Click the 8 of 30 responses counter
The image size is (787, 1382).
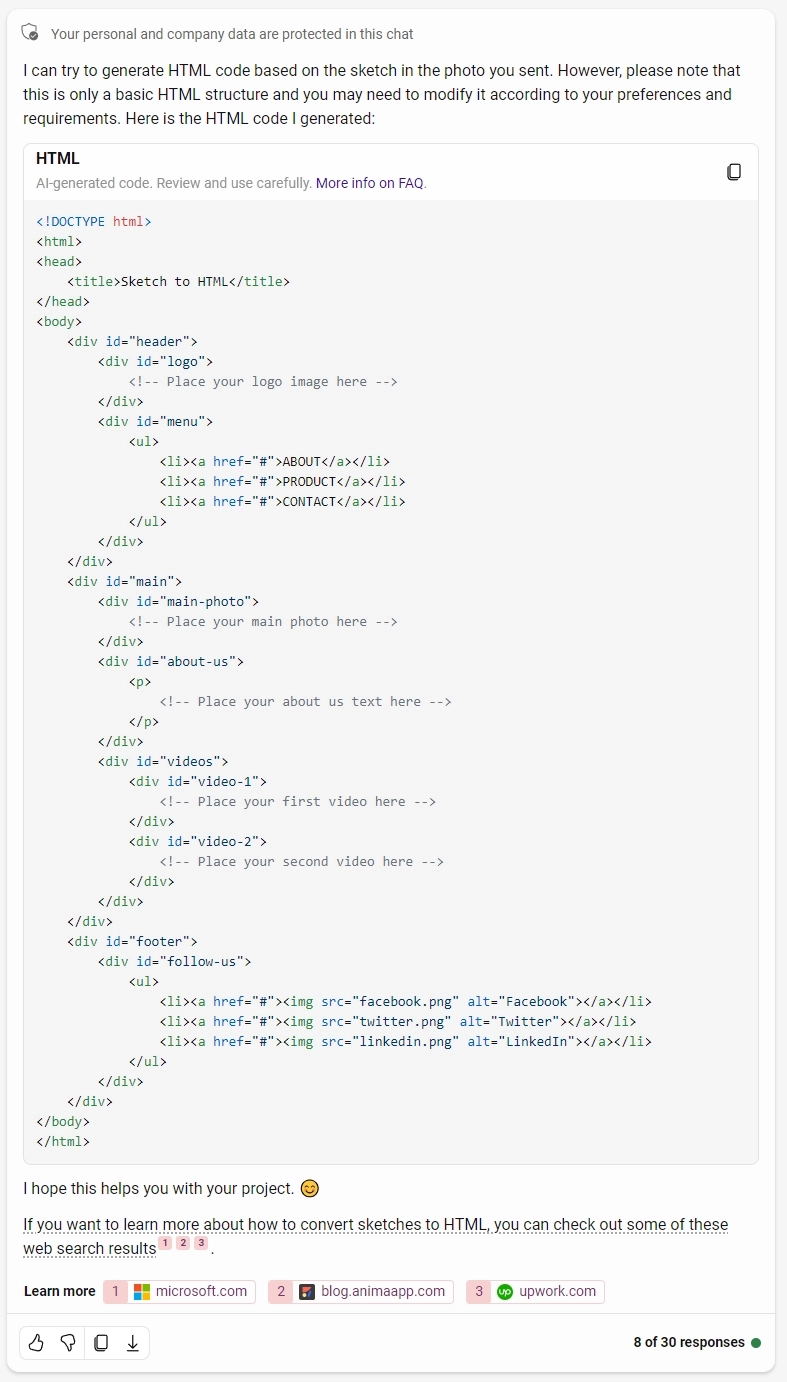pyautogui.click(x=688, y=1342)
